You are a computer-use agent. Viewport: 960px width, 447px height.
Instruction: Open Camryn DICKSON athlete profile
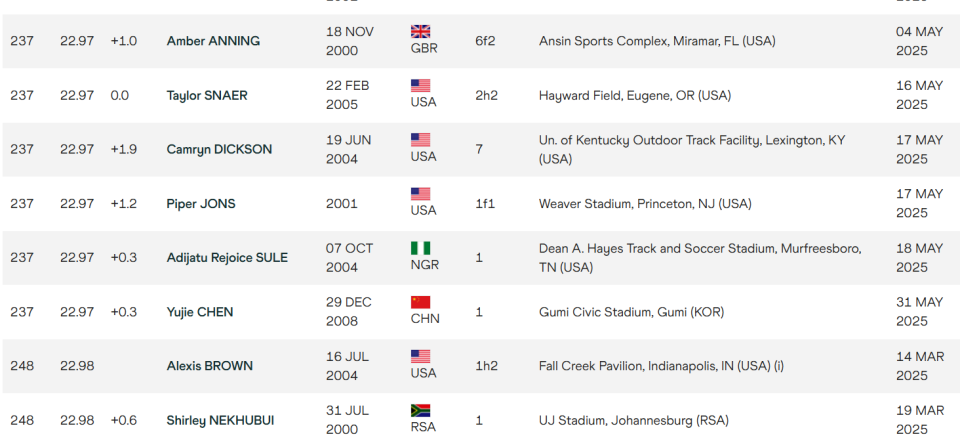tap(219, 149)
